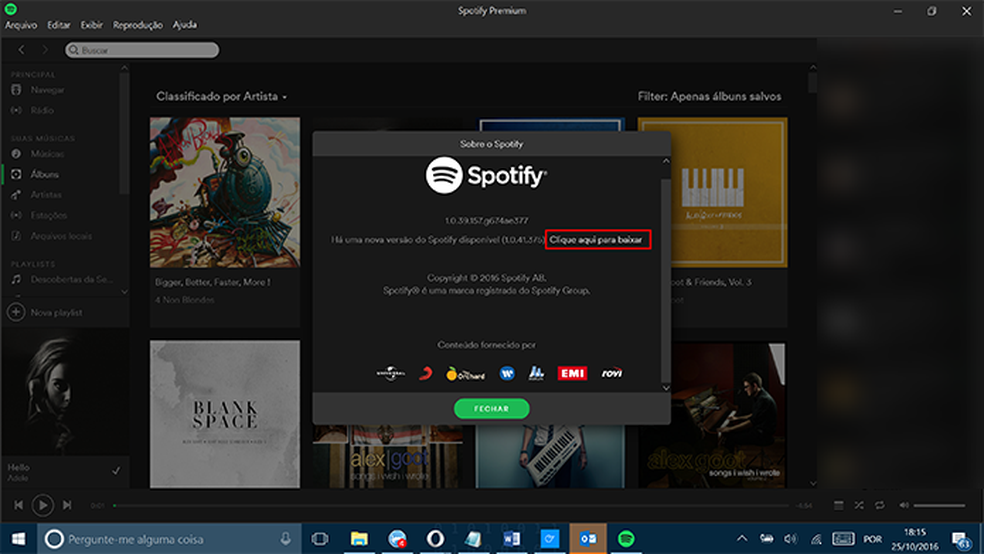This screenshot has width=984, height=554.
Task: Click the sidebar scroll down arrow
Action: (x=124, y=292)
